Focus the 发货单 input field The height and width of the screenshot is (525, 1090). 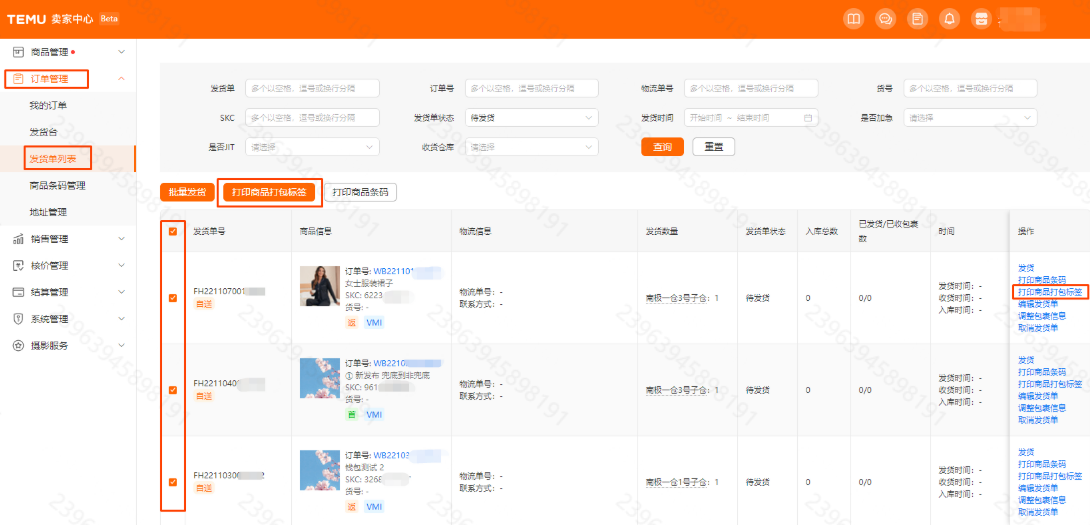point(312,88)
